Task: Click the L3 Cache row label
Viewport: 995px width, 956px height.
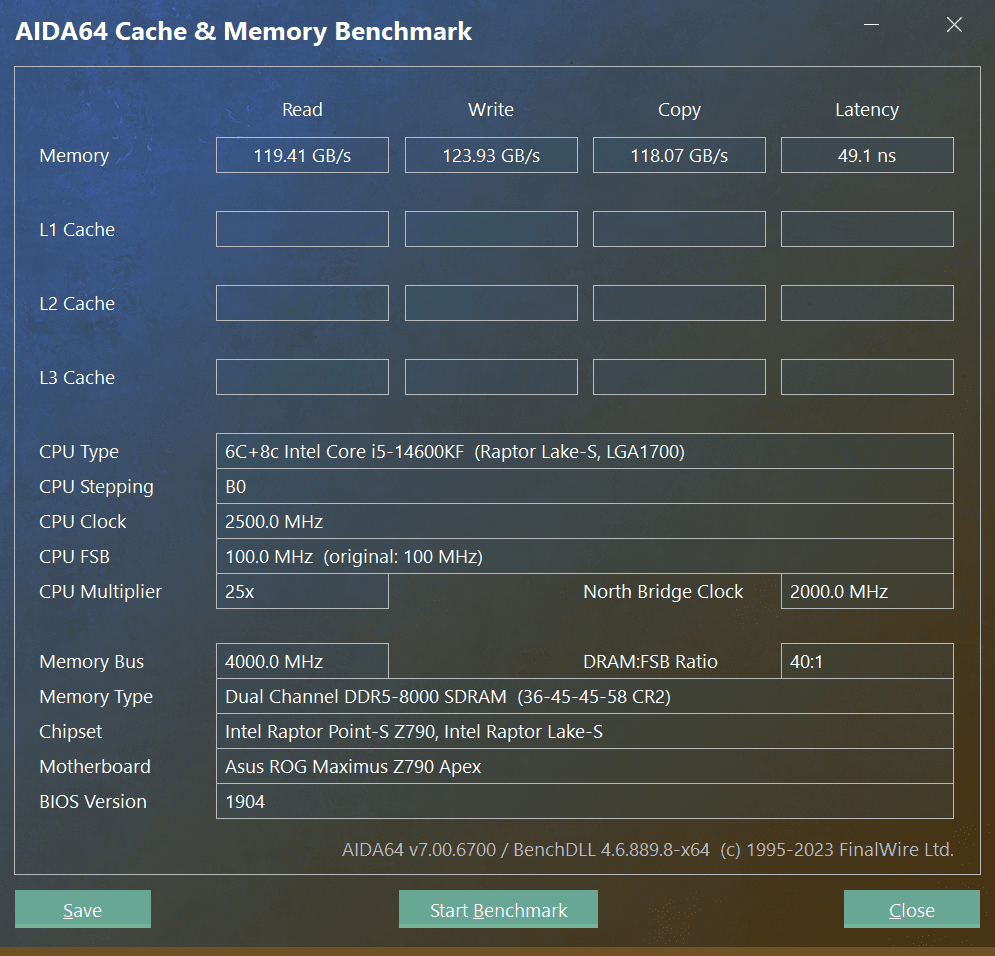Action: [77, 377]
